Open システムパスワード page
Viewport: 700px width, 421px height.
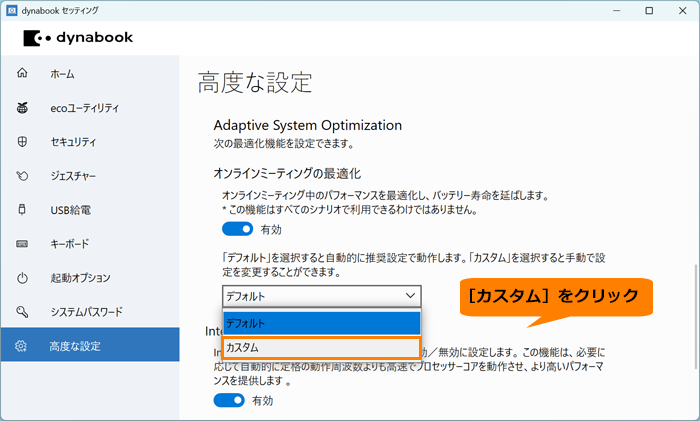(90, 312)
